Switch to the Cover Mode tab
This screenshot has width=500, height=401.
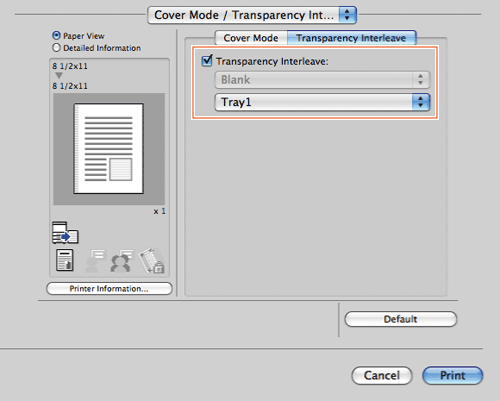click(x=251, y=38)
